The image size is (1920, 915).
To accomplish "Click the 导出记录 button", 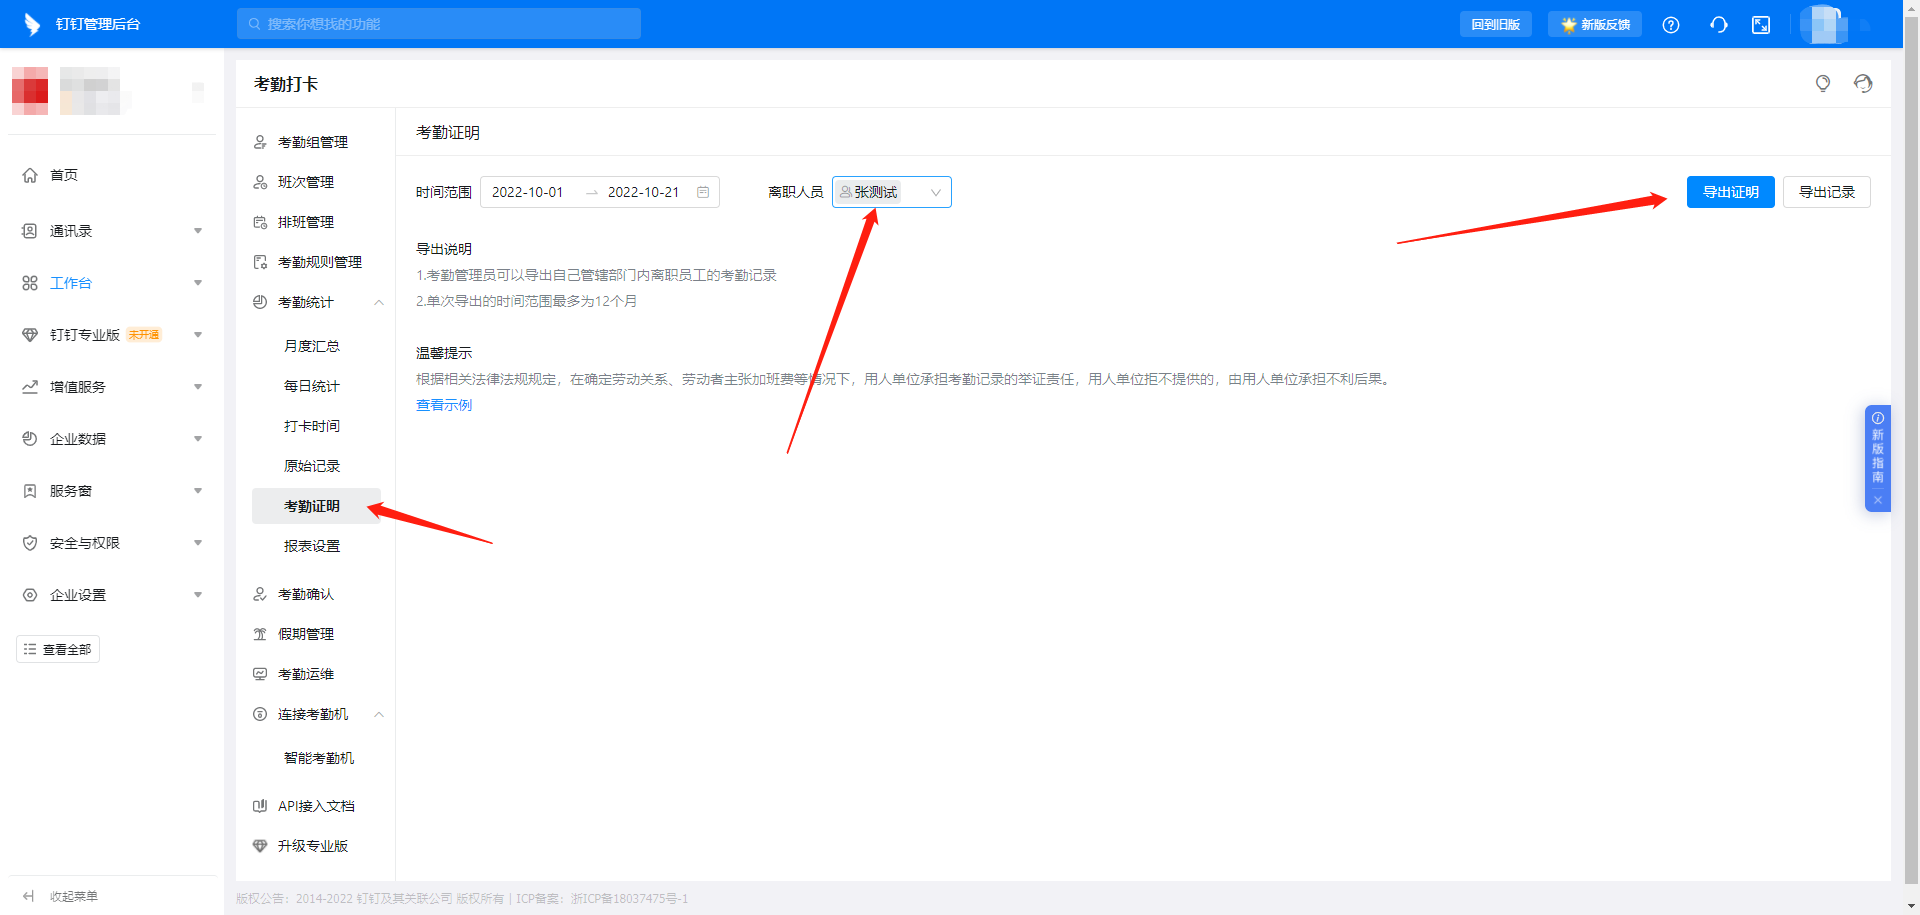I will pos(1826,192).
